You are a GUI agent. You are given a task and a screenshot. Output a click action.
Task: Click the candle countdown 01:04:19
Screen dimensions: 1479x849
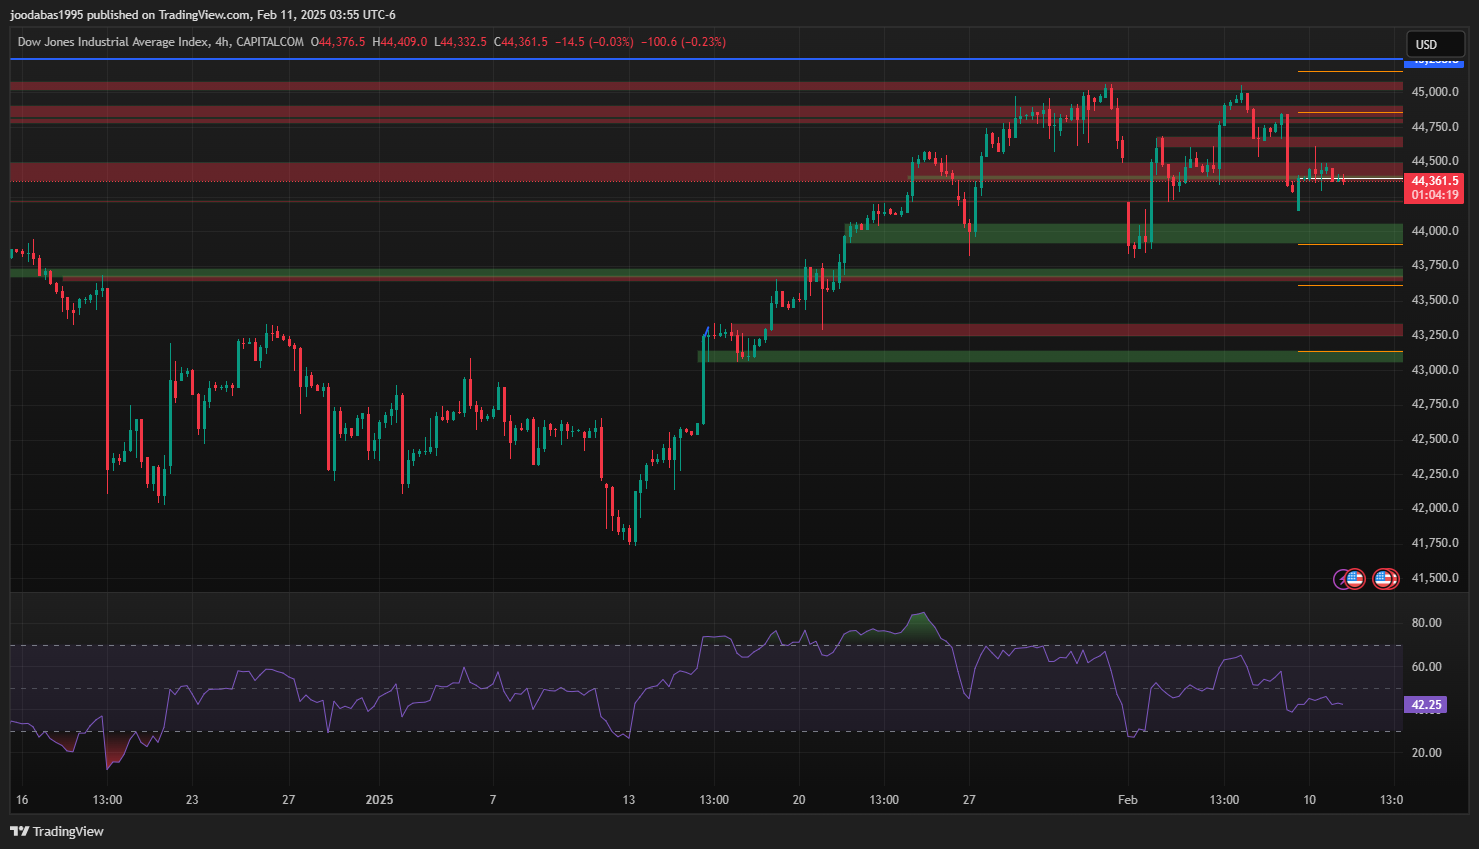coord(1434,195)
